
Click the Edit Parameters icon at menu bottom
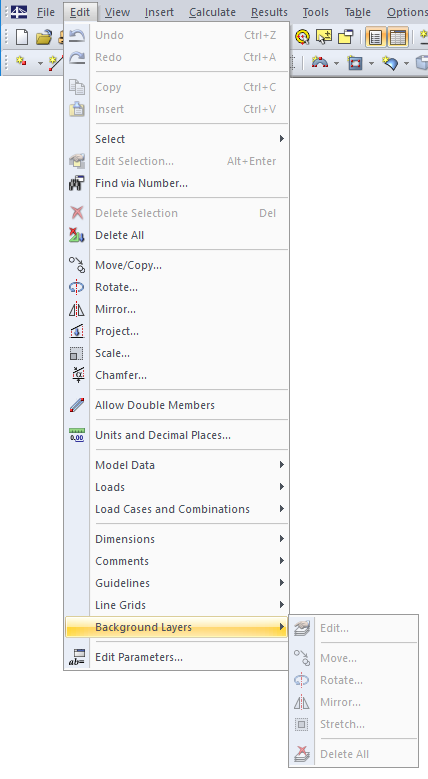coord(77,657)
